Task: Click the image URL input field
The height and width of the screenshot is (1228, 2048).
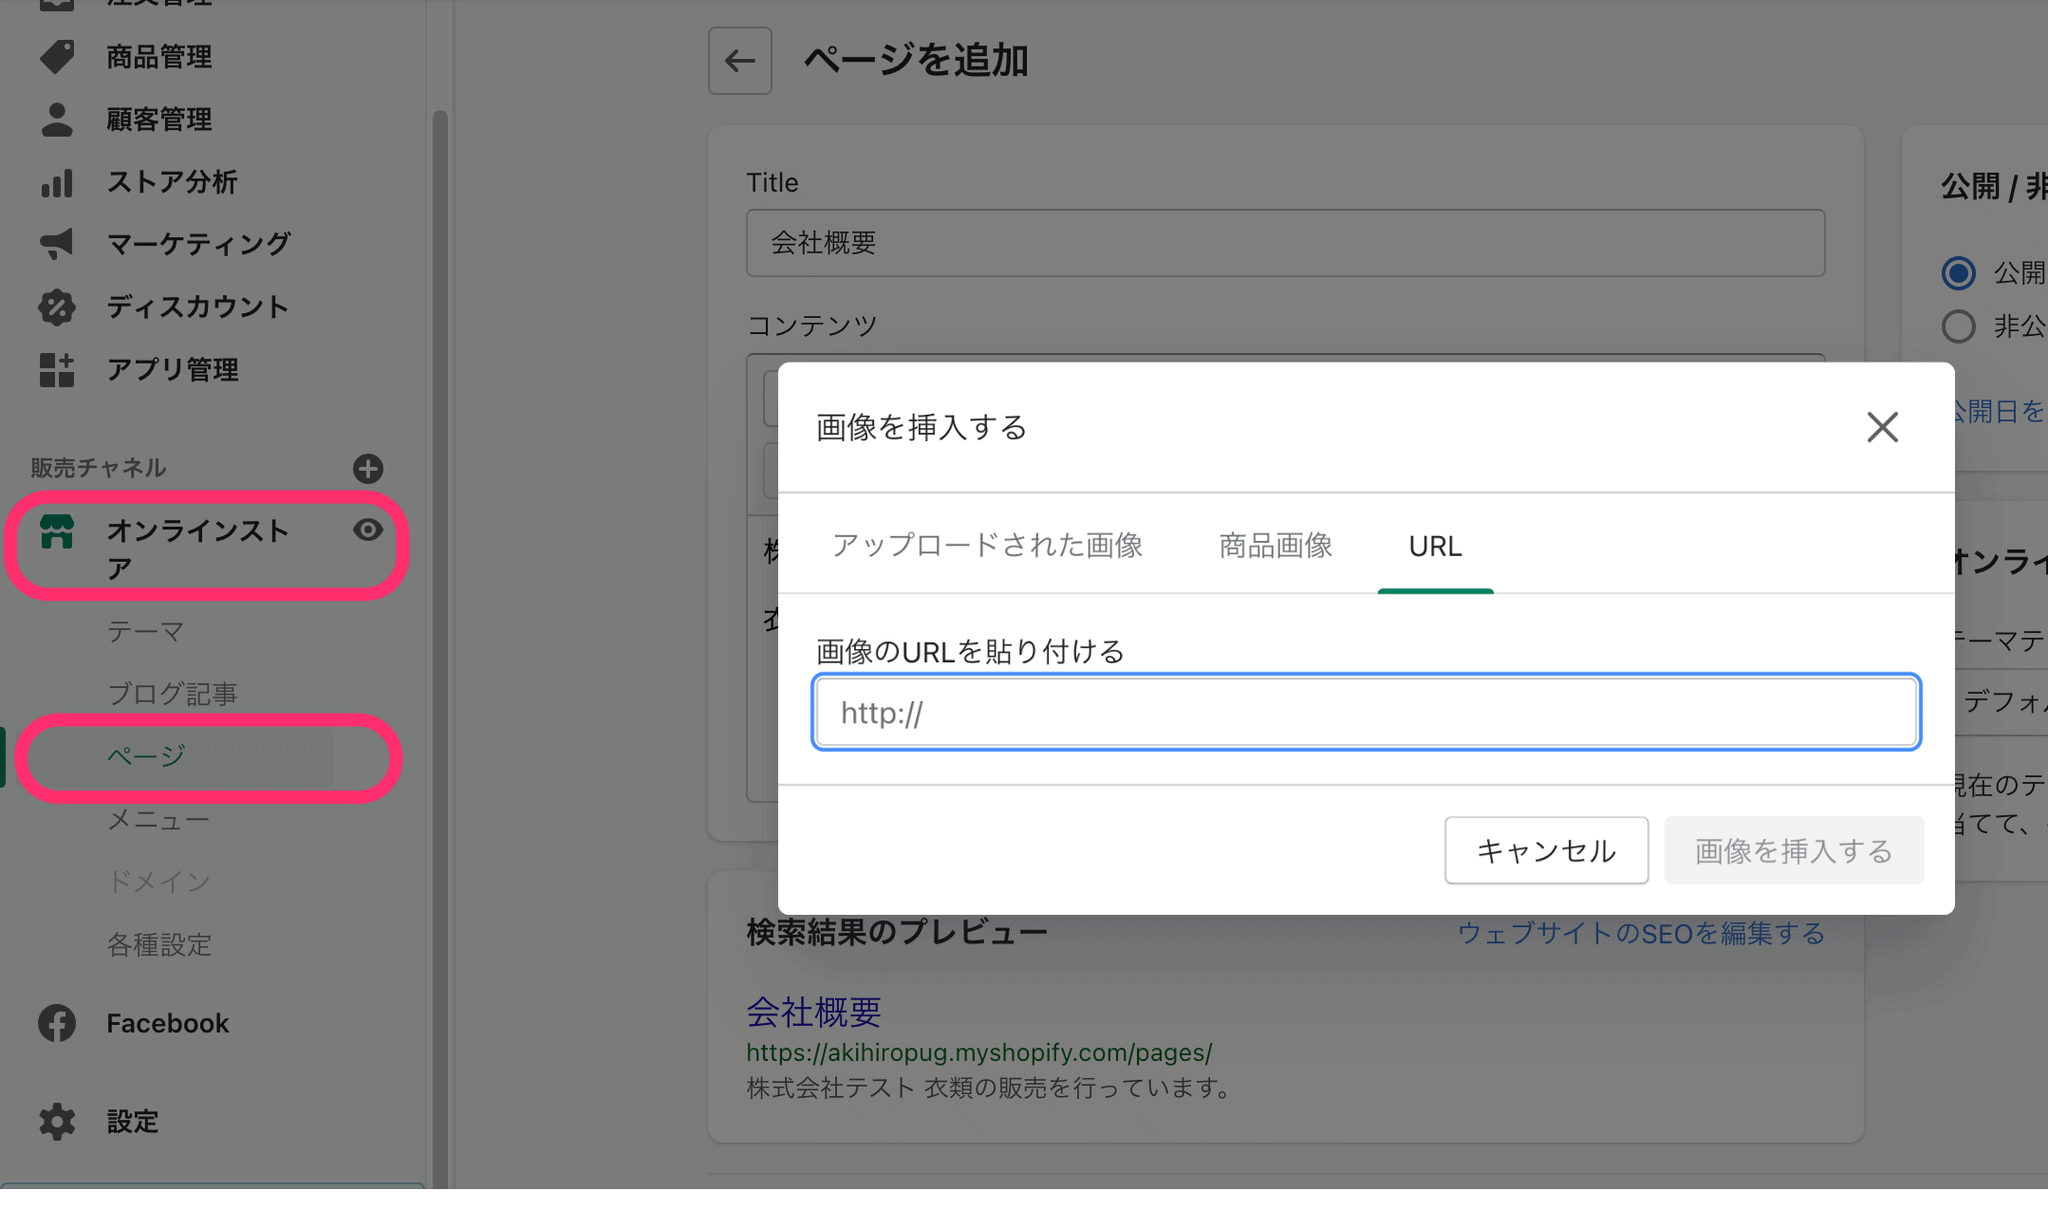Action: [x=1366, y=713]
